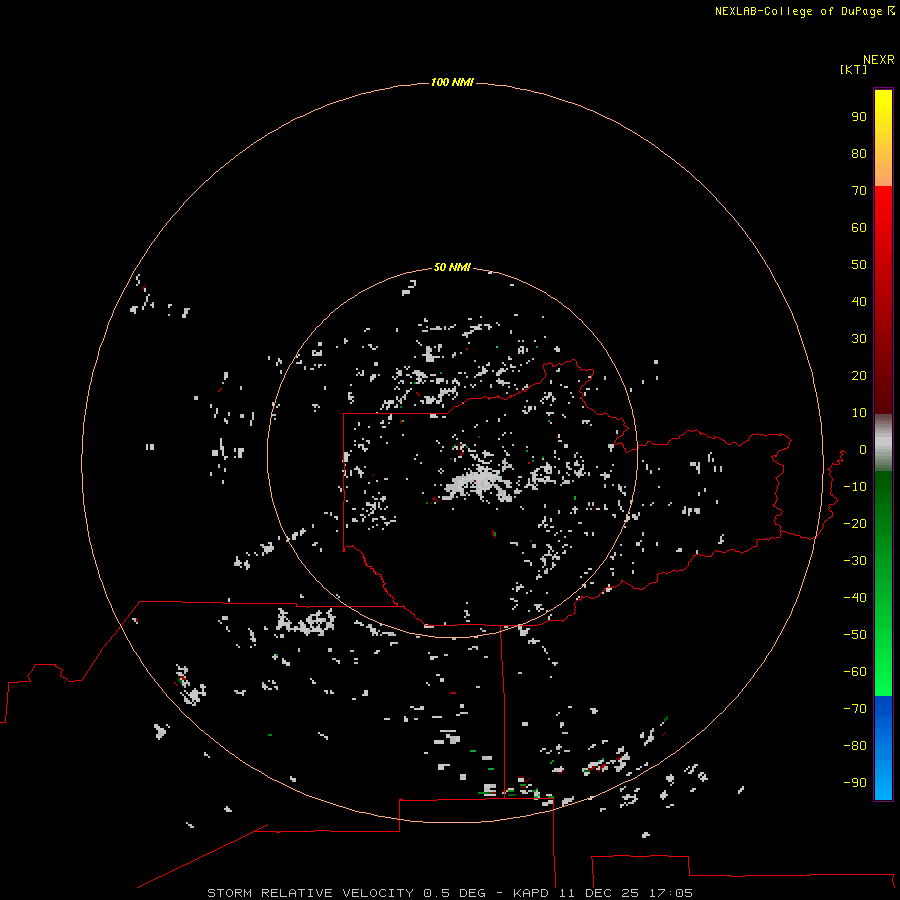Click the 0 value on the velocity scale
Screen dimensions: 900x900
pyautogui.click(x=863, y=450)
